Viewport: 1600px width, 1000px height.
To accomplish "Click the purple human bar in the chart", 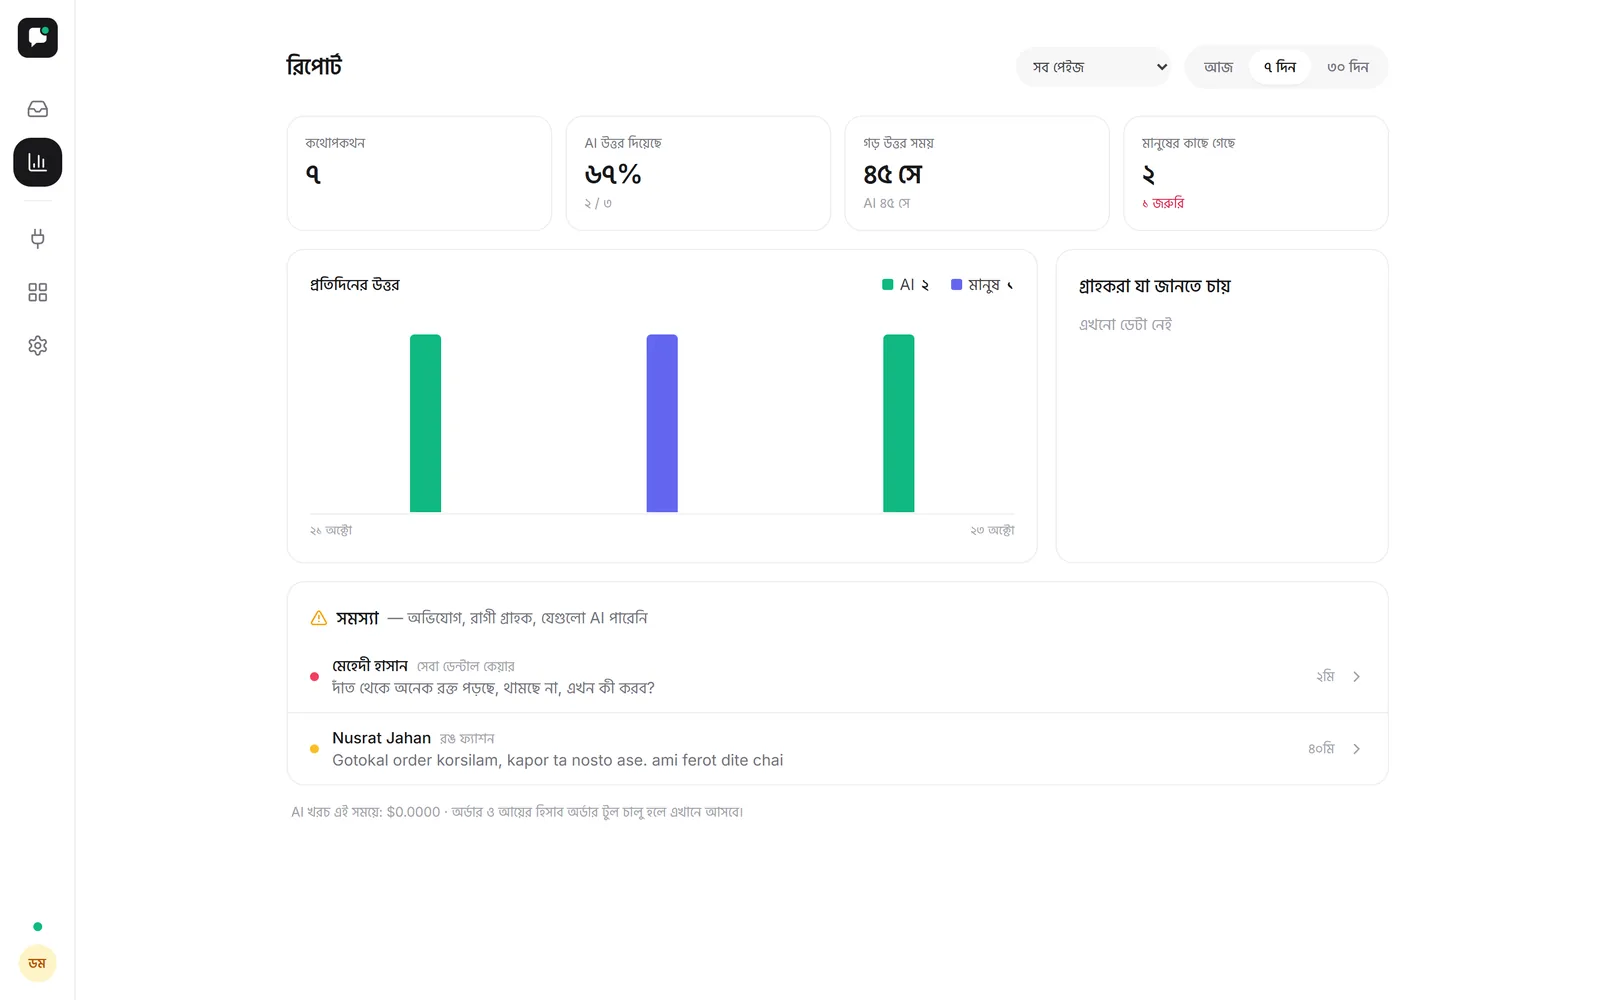I will click(x=662, y=423).
